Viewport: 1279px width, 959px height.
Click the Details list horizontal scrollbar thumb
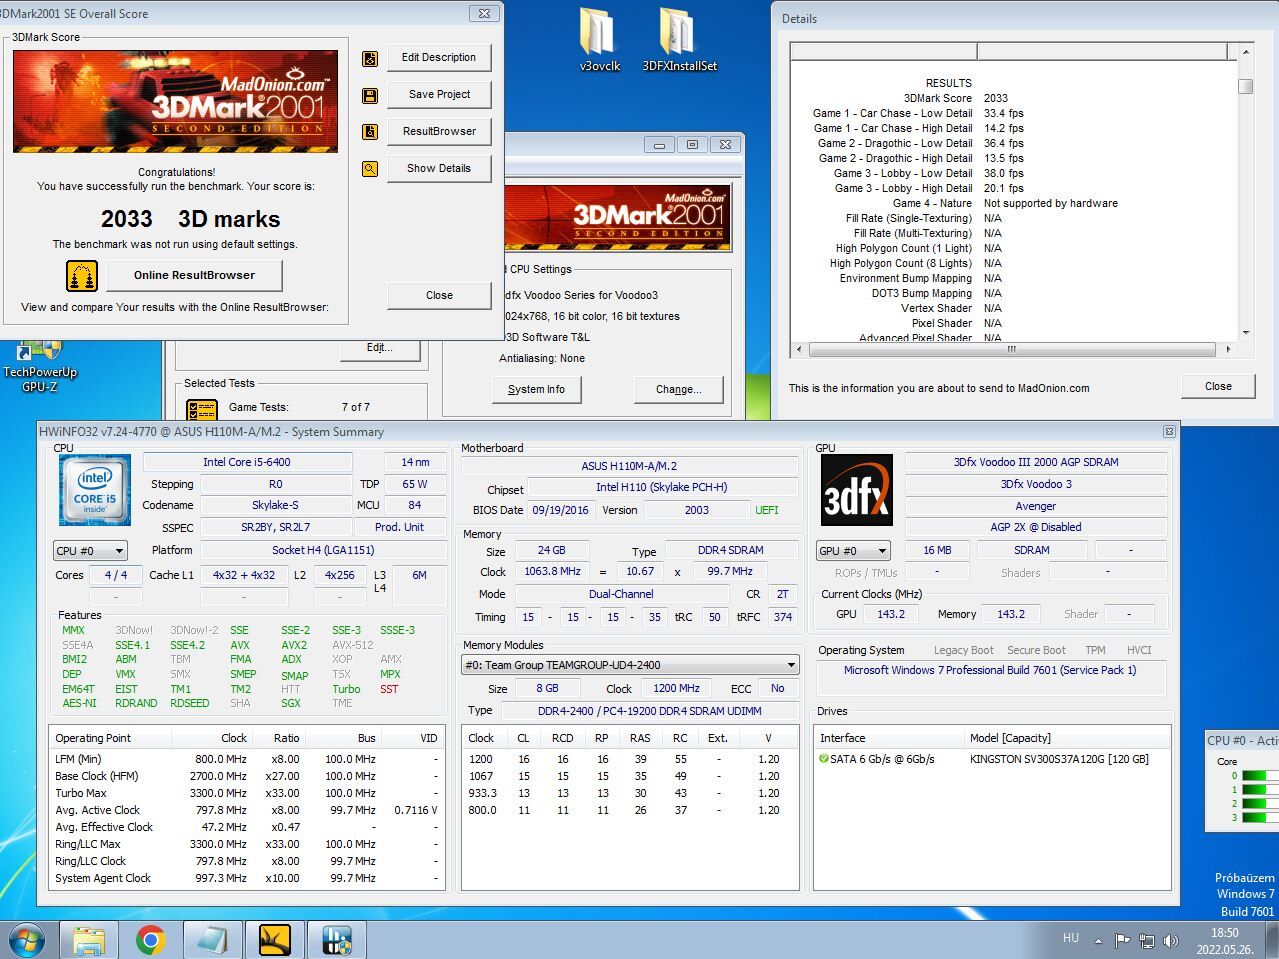tap(1012, 350)
